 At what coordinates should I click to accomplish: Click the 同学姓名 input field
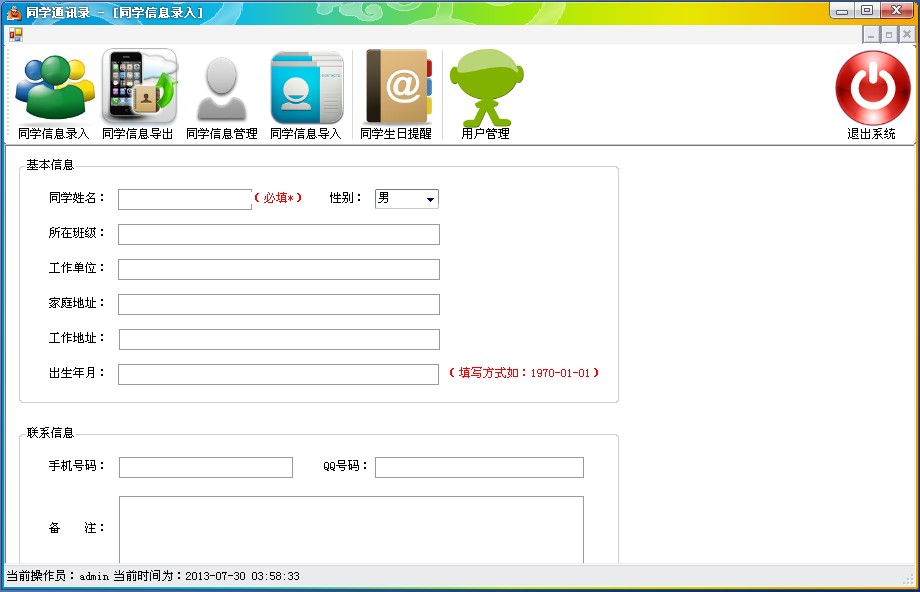click(x=185, y=199)
